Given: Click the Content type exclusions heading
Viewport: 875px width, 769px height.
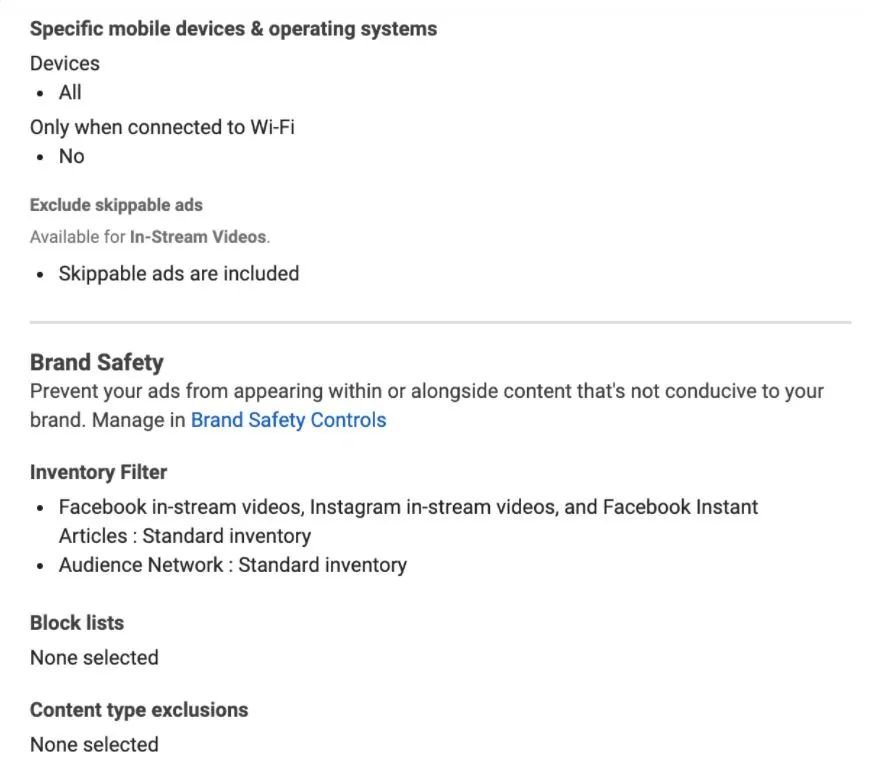Looking at the screenshot, I should pyautogui.click(x=139, y=710).
